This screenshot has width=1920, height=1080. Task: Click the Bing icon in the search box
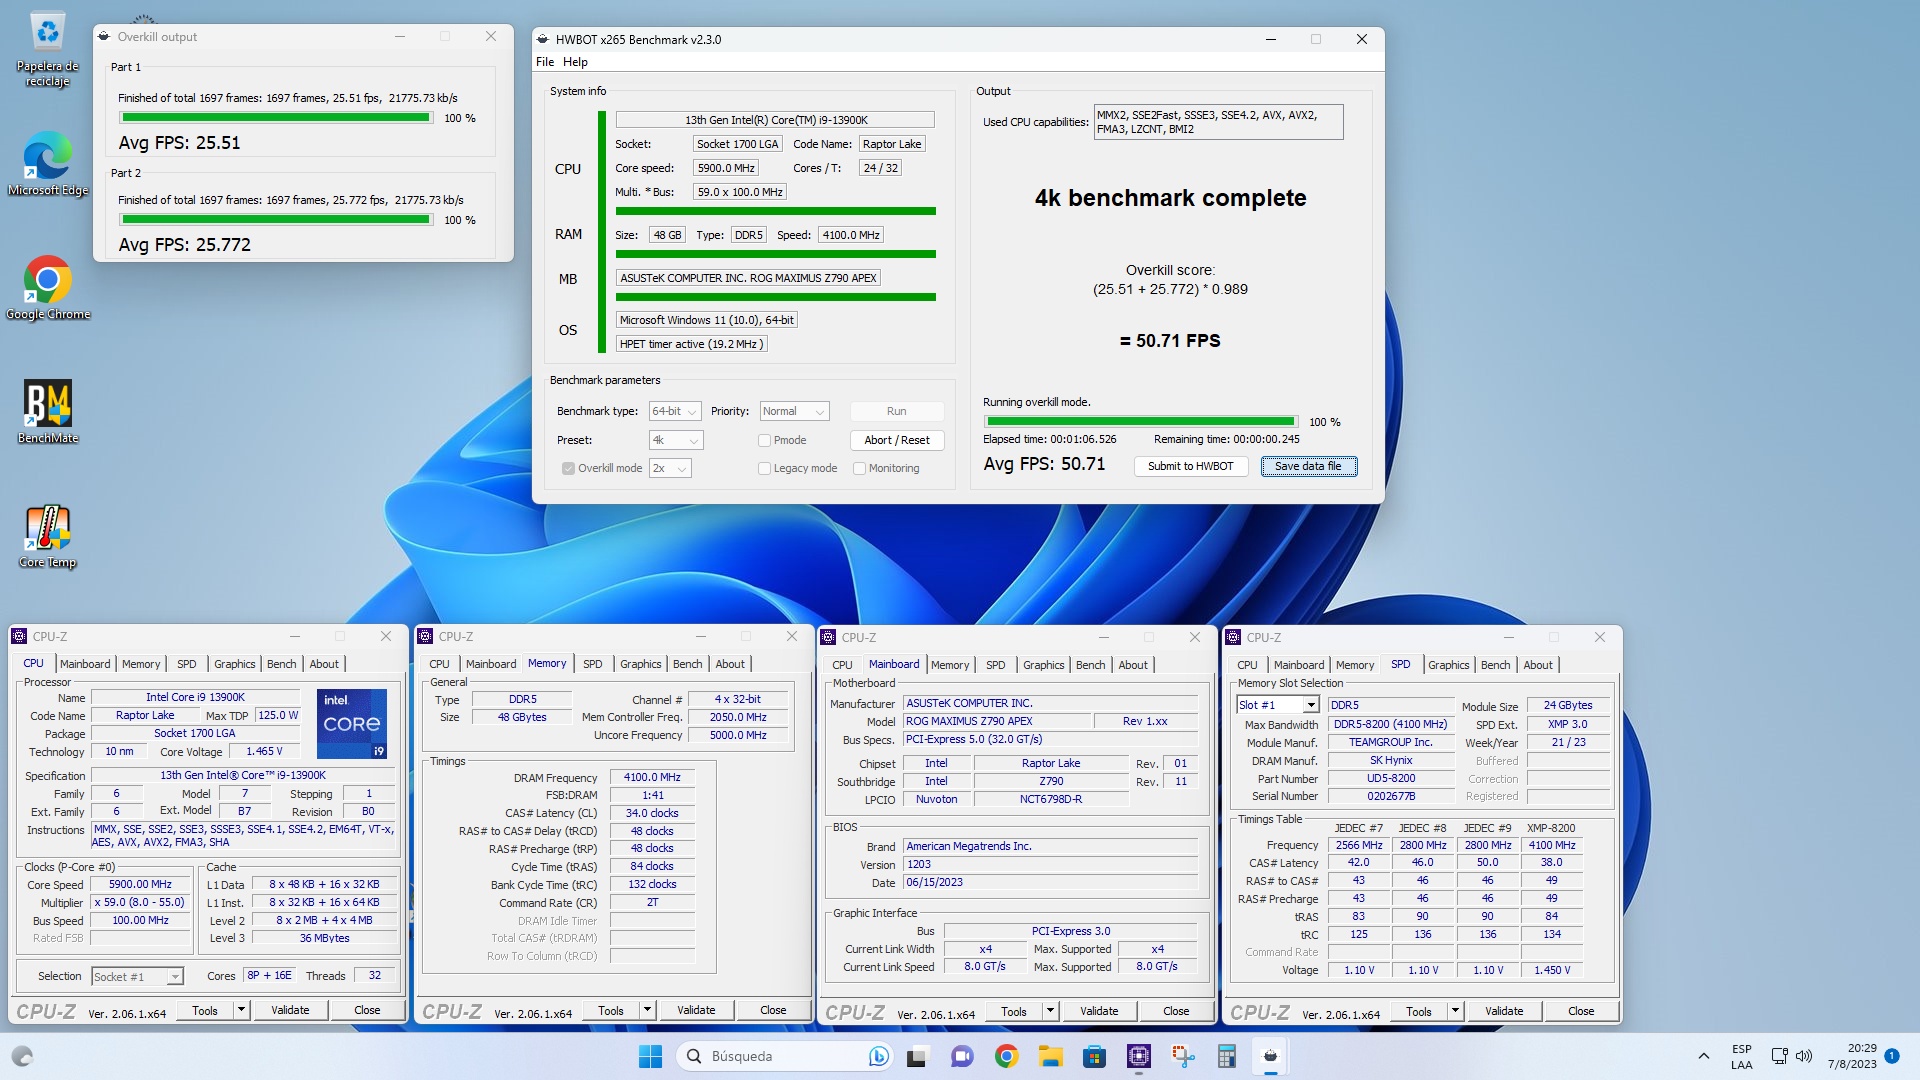(879, 1056)
